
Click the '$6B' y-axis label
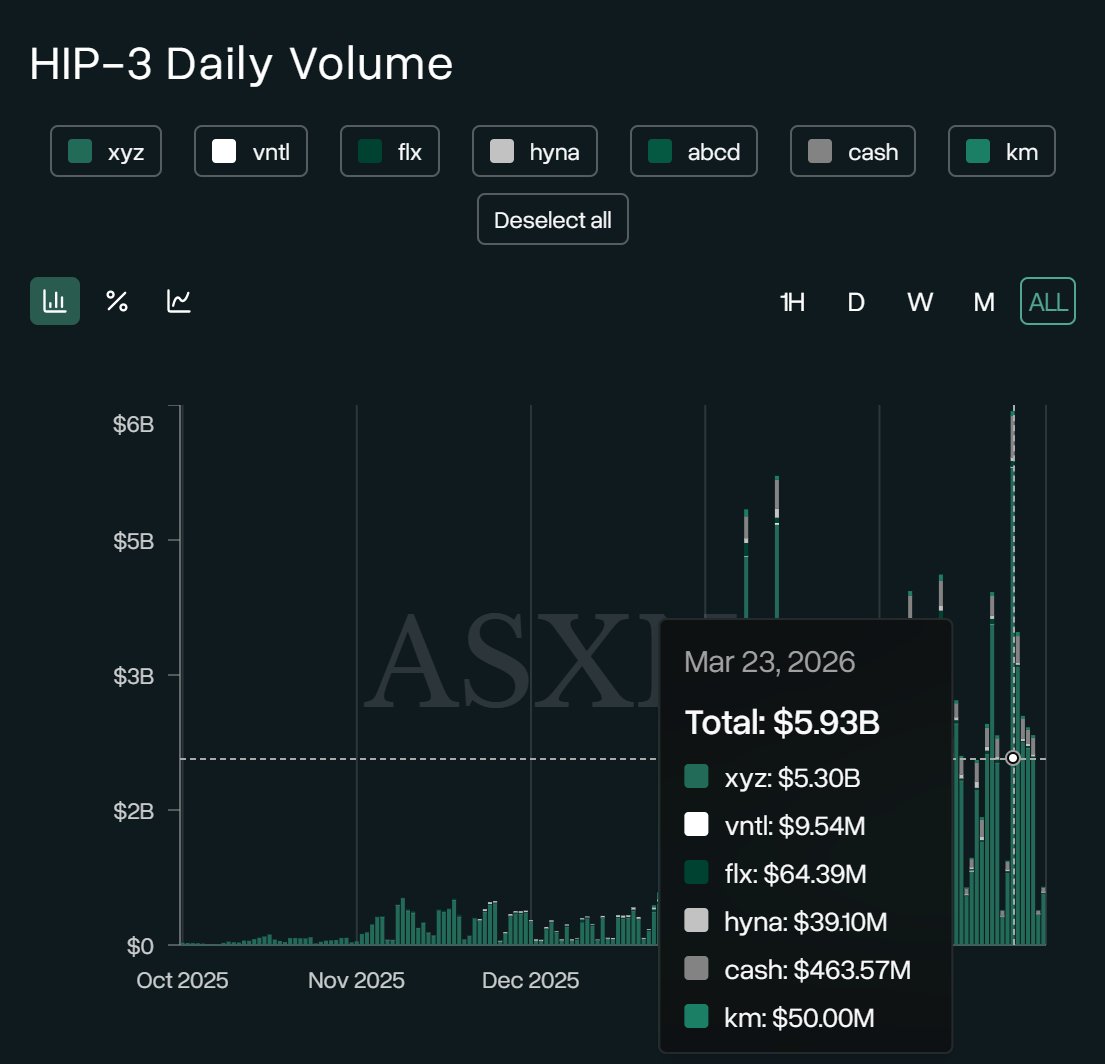[133, 424]
